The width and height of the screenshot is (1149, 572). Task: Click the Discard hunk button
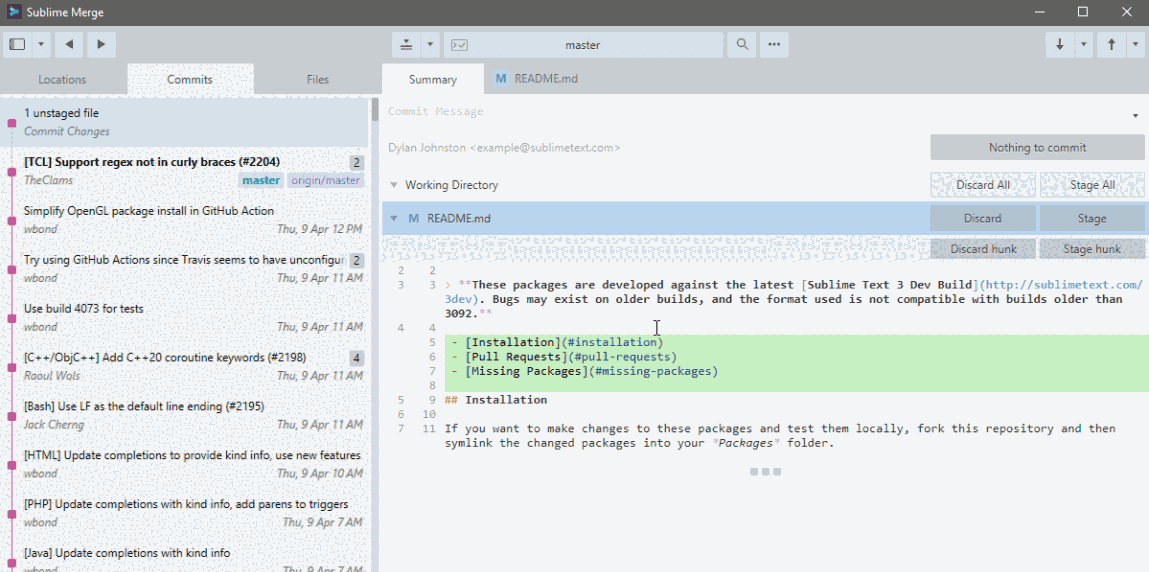point(982,249)
